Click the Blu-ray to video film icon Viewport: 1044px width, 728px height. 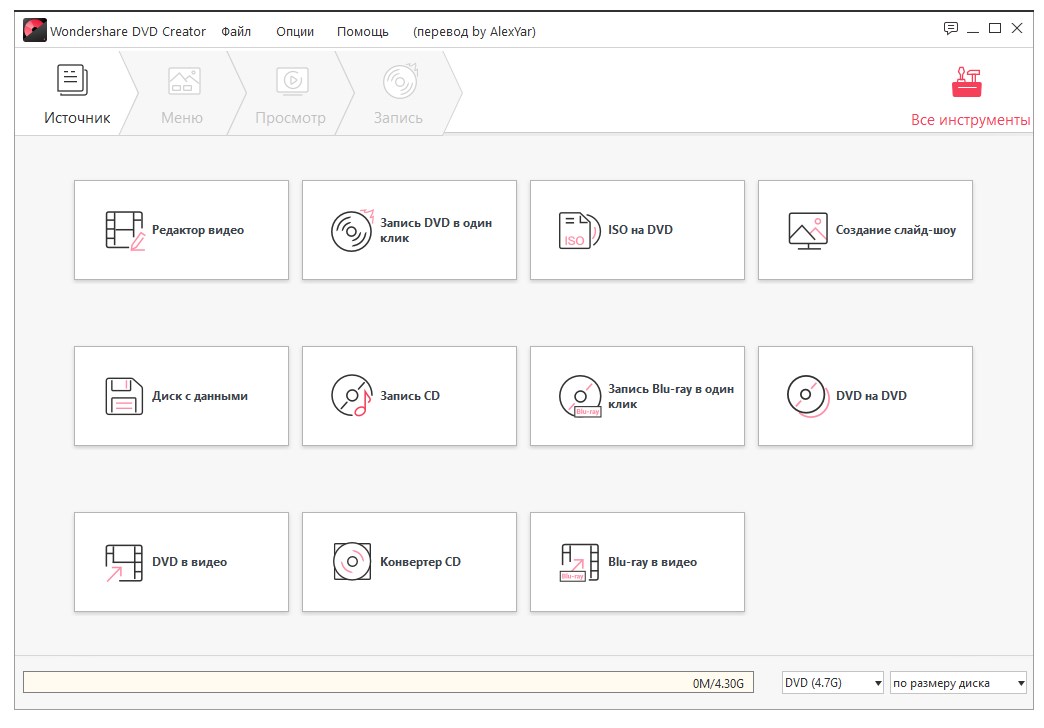point(579,562)
